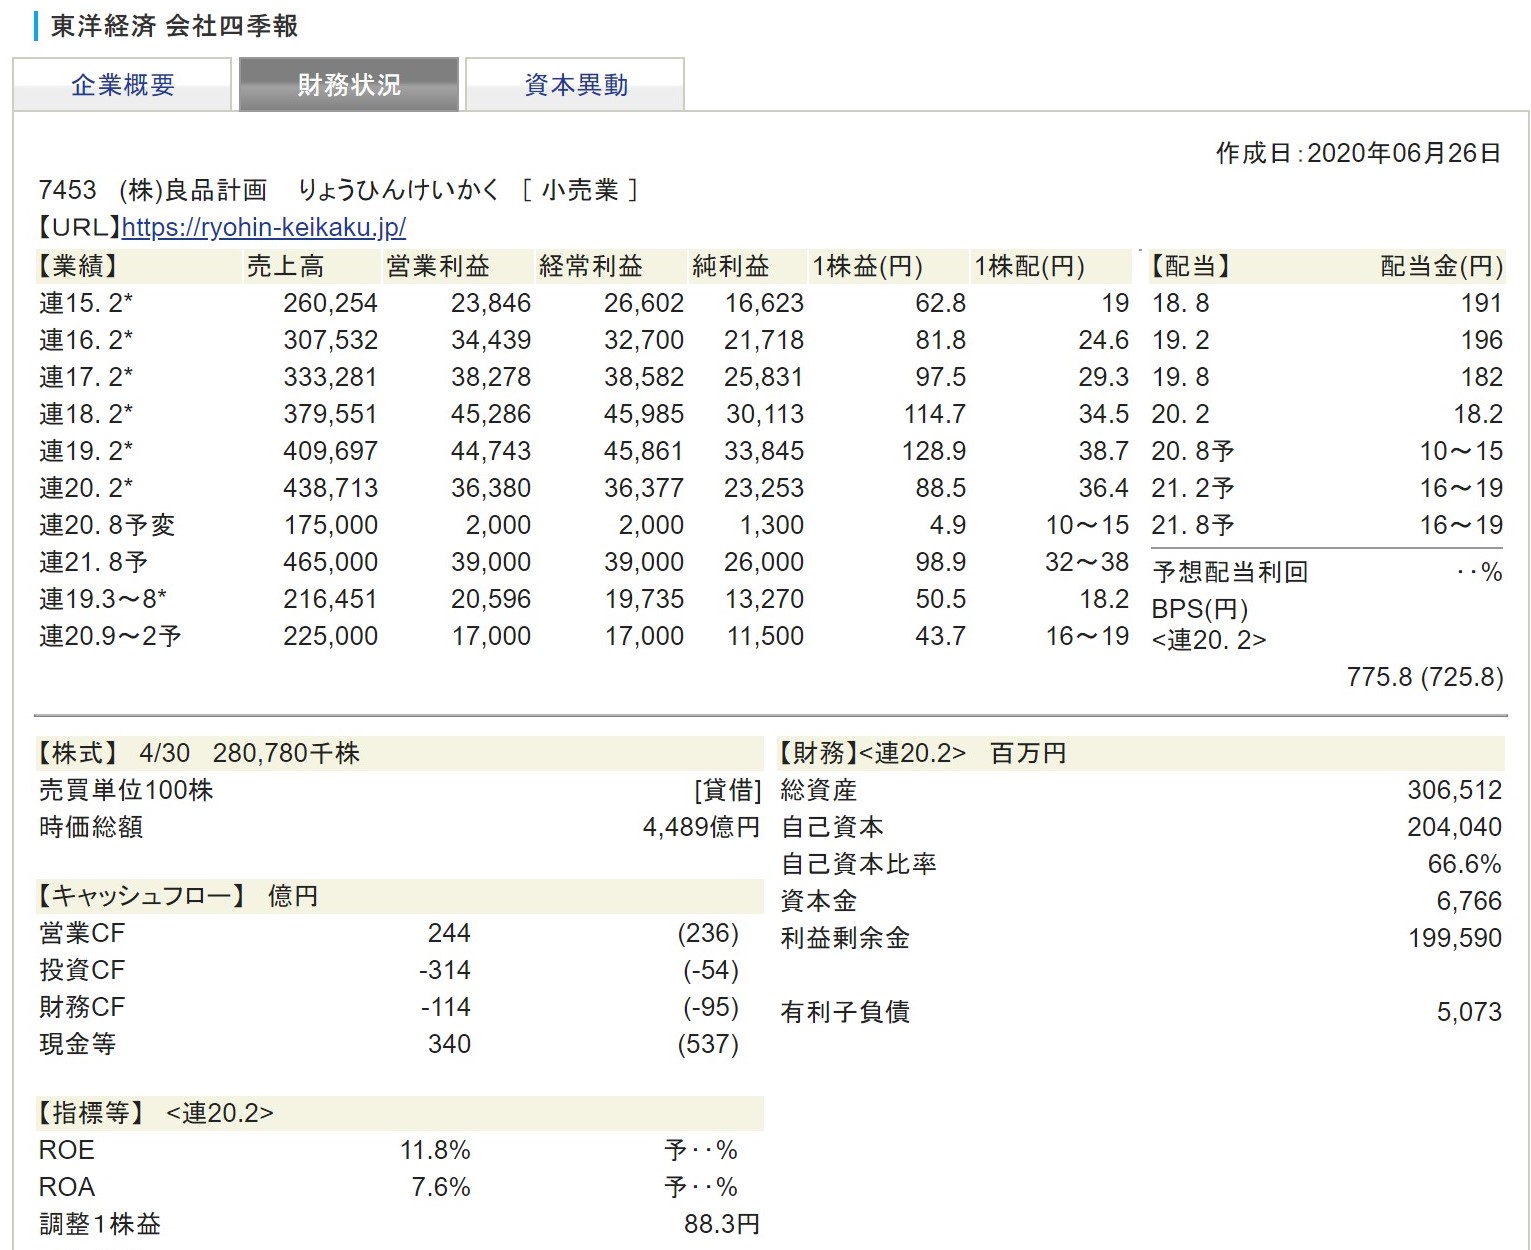
Task: Click 調整1株益 value 88.3円
Action: [722, 1224]
